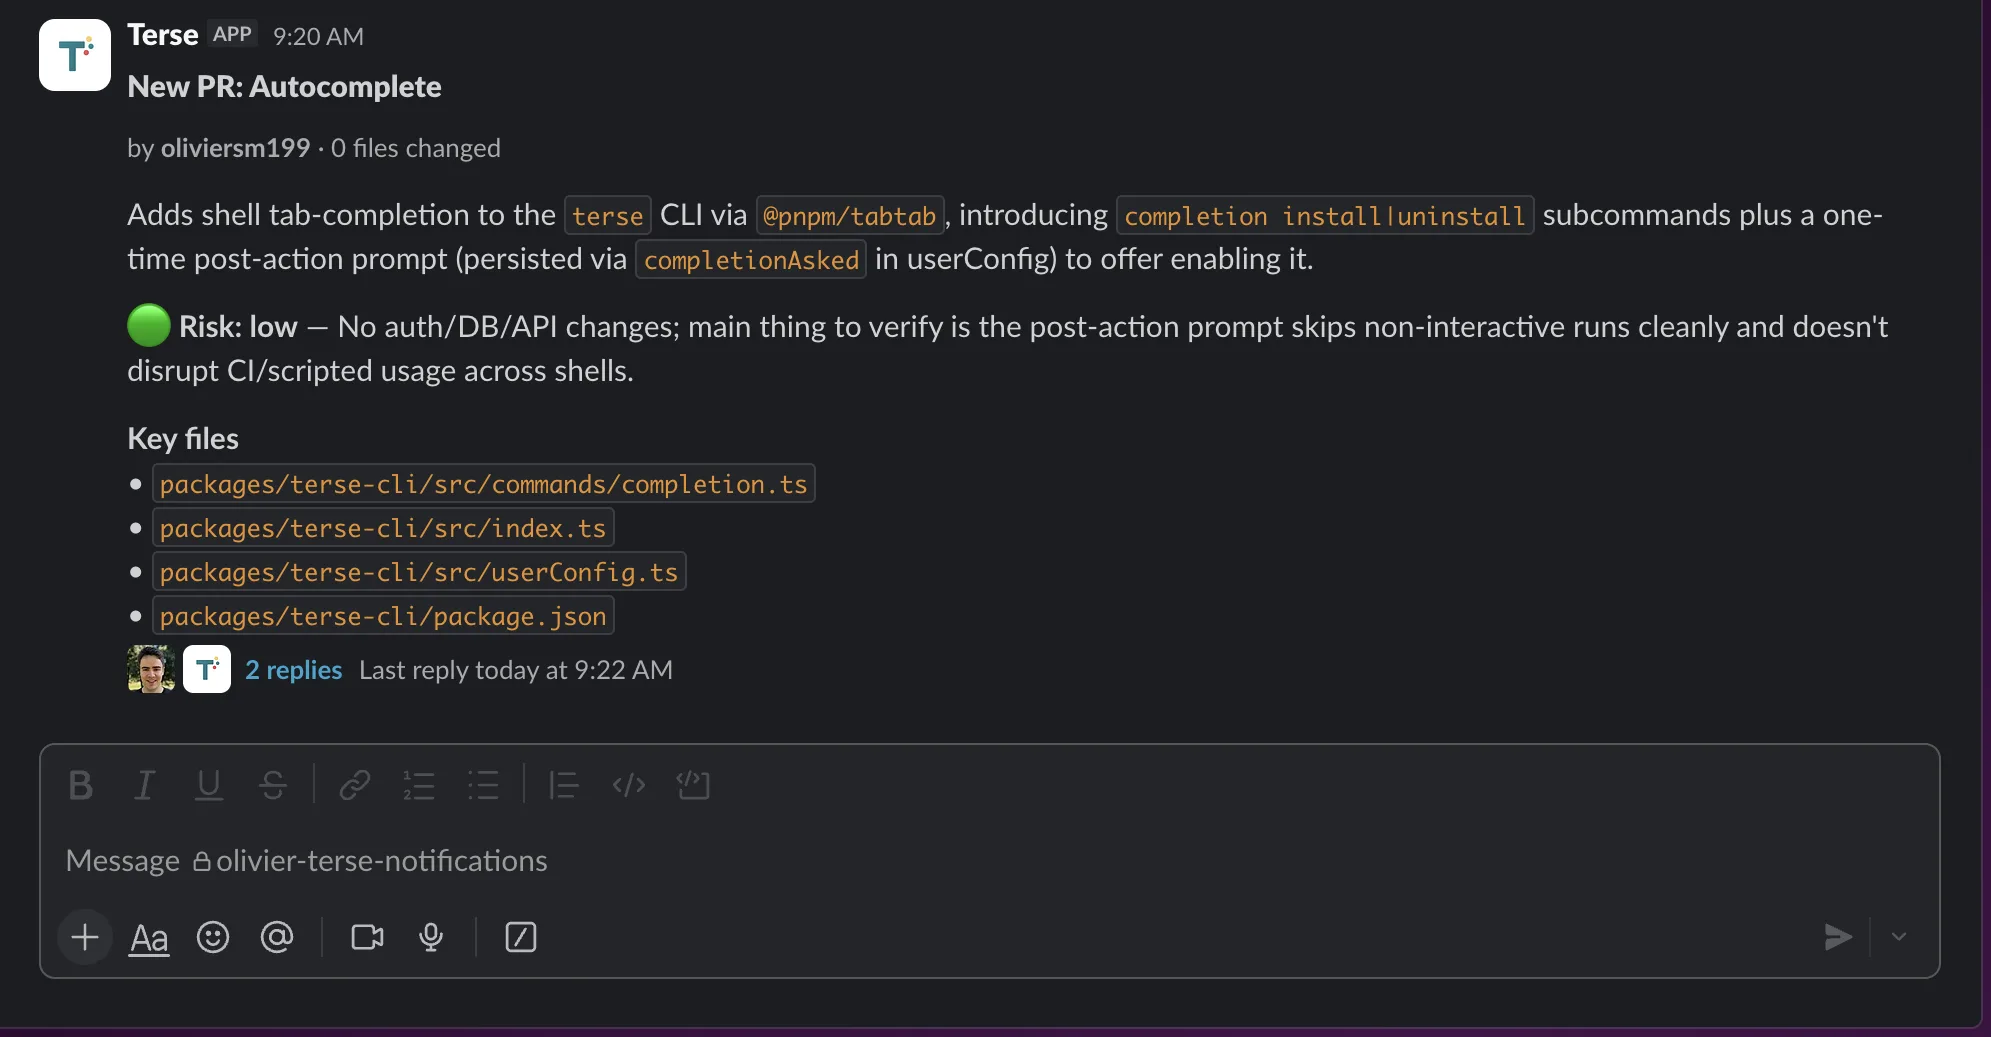
Task: Start an ordered numbered list
Action: [418, 786]
